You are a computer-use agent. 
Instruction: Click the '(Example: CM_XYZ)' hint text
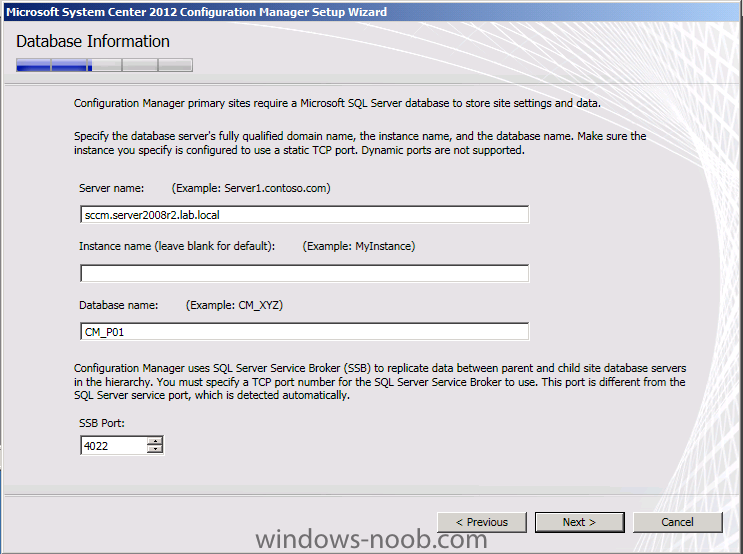coord(235,305)
